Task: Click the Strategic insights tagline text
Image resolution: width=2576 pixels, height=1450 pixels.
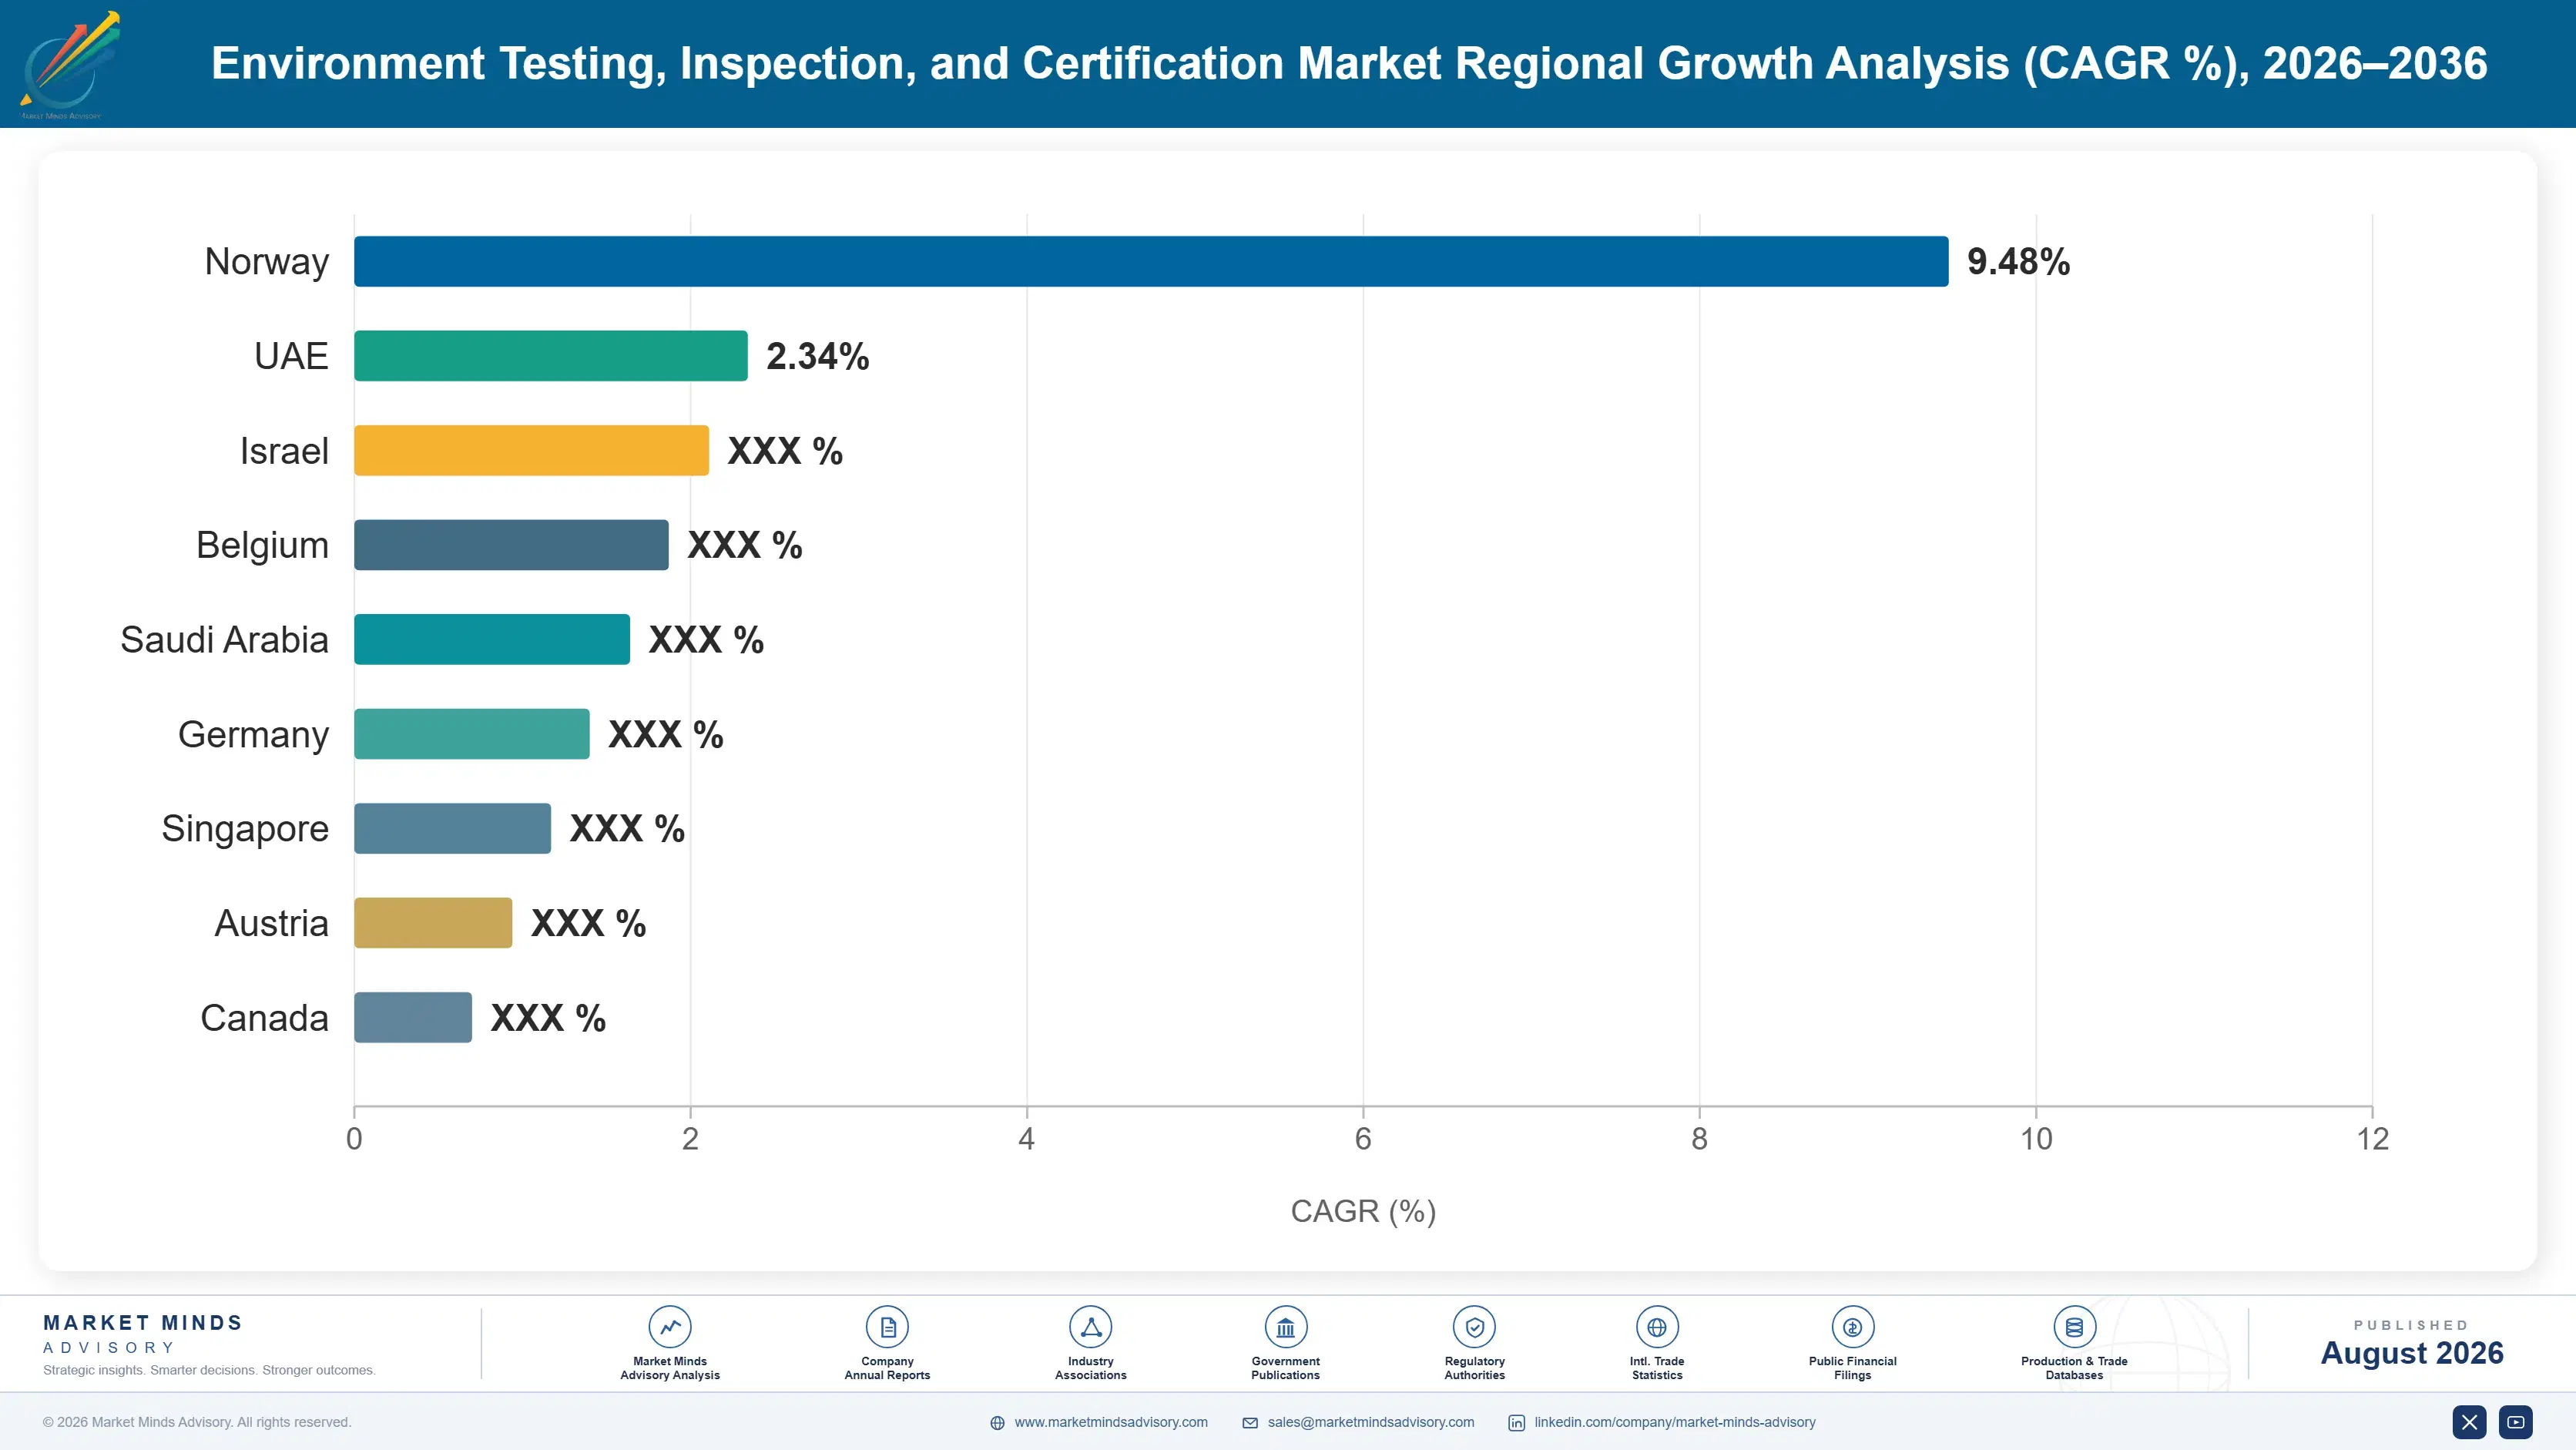Action: point(209,1370)
